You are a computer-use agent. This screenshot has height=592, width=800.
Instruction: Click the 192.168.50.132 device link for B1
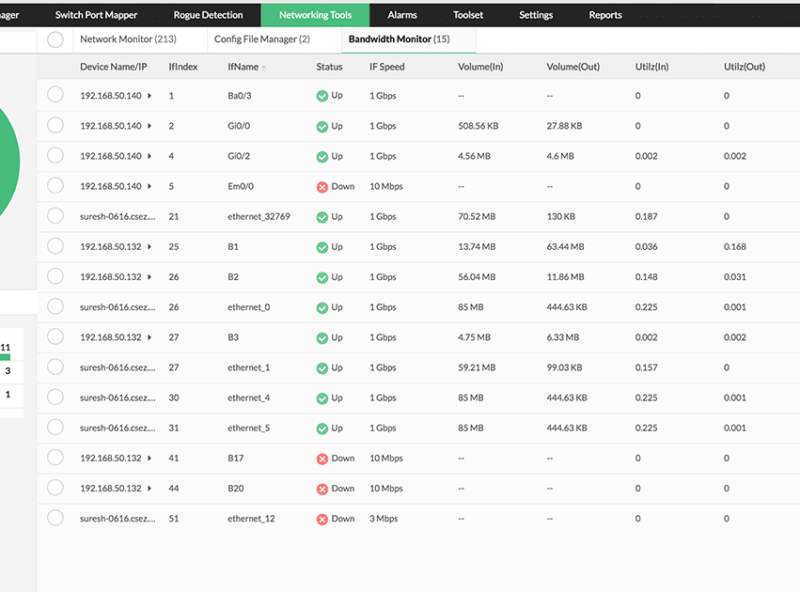pos(110,247)
